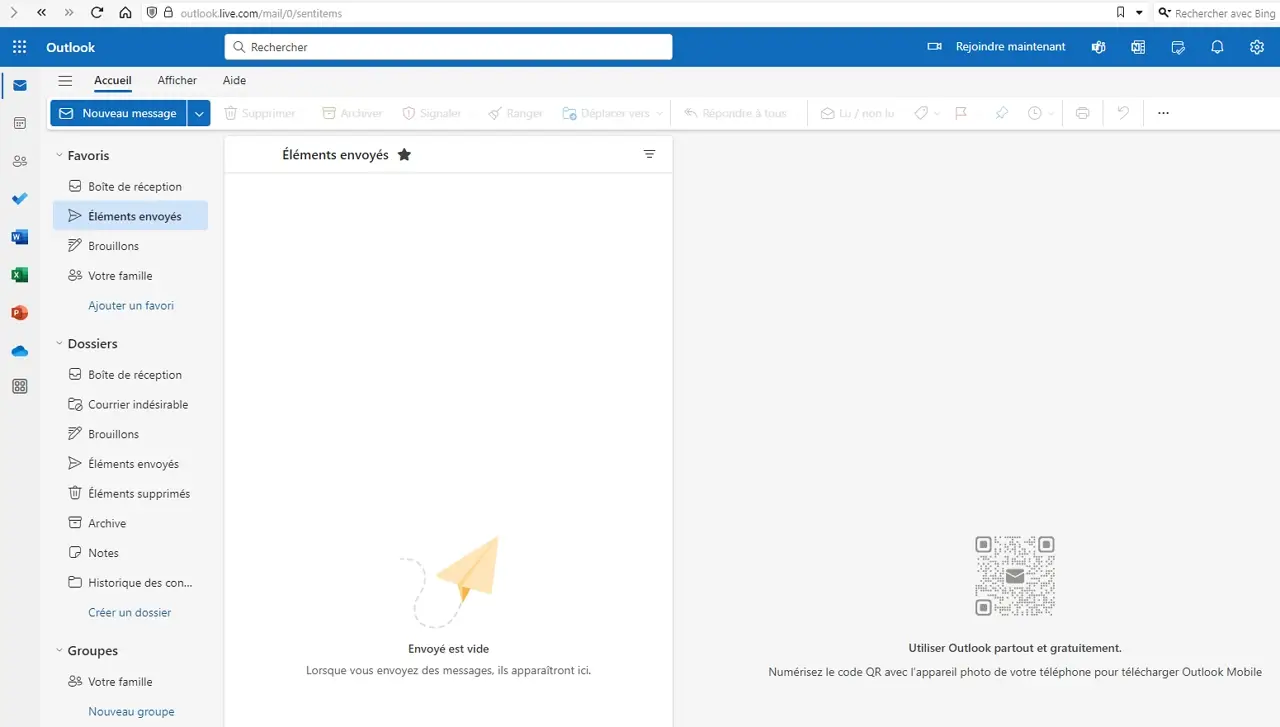Toggle navigation pane hamburger icon

[x=65, y=81]
